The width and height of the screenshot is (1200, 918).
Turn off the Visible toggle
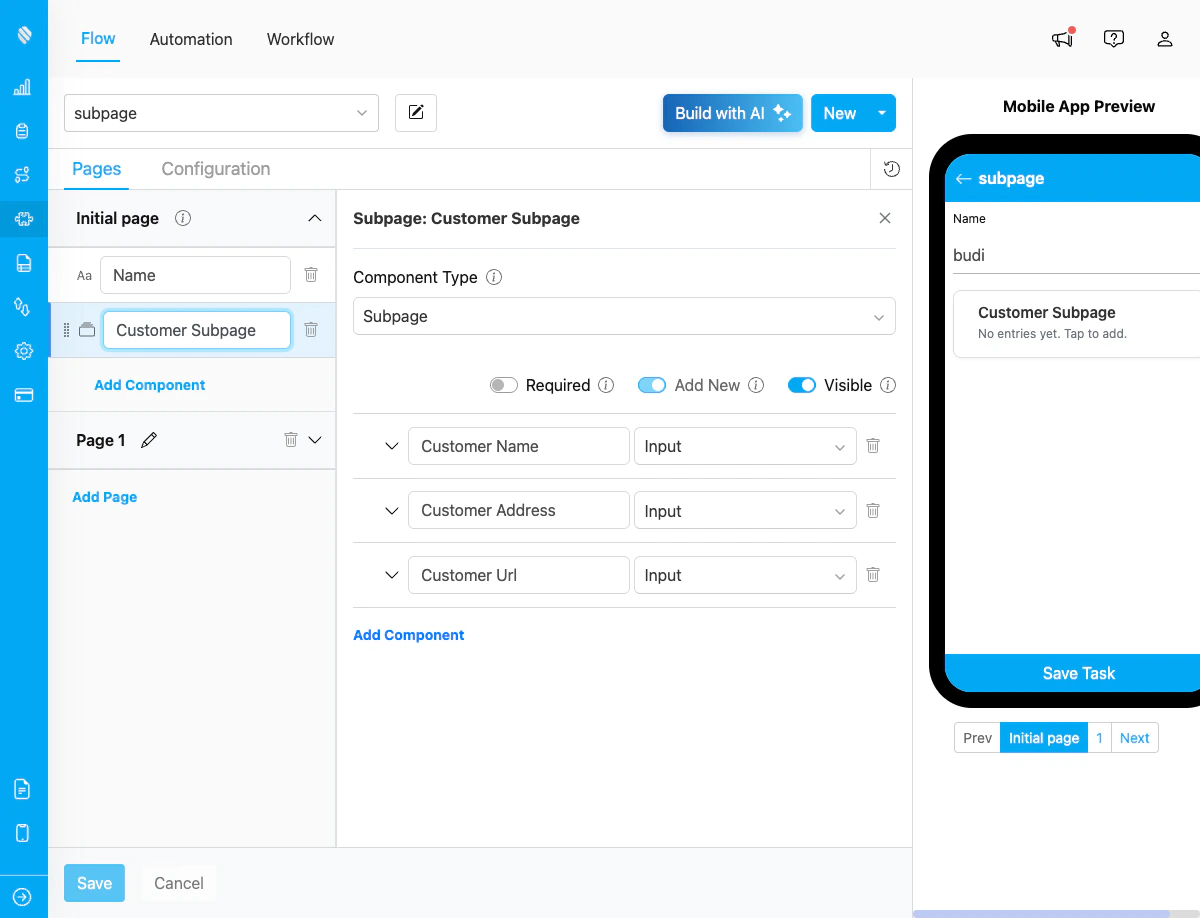[802, 385]
